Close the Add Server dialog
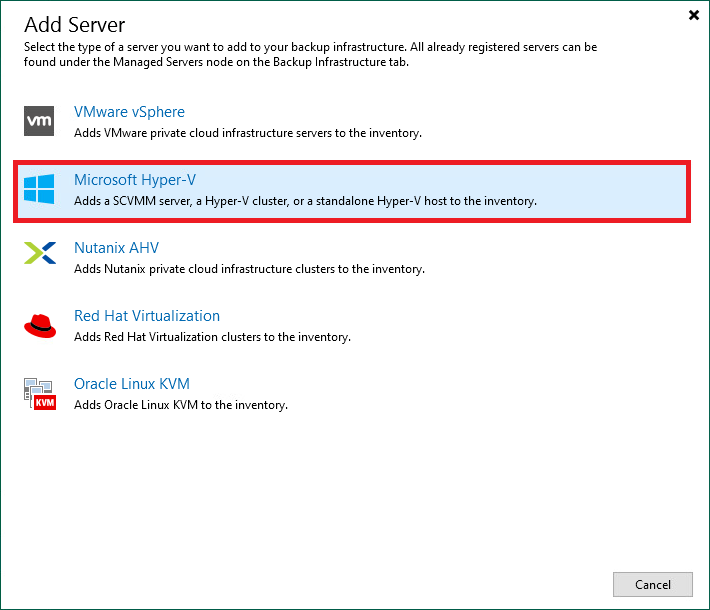The height and width of the screenshot is (610, 710). pyautogui.click(x=693, y=15)
